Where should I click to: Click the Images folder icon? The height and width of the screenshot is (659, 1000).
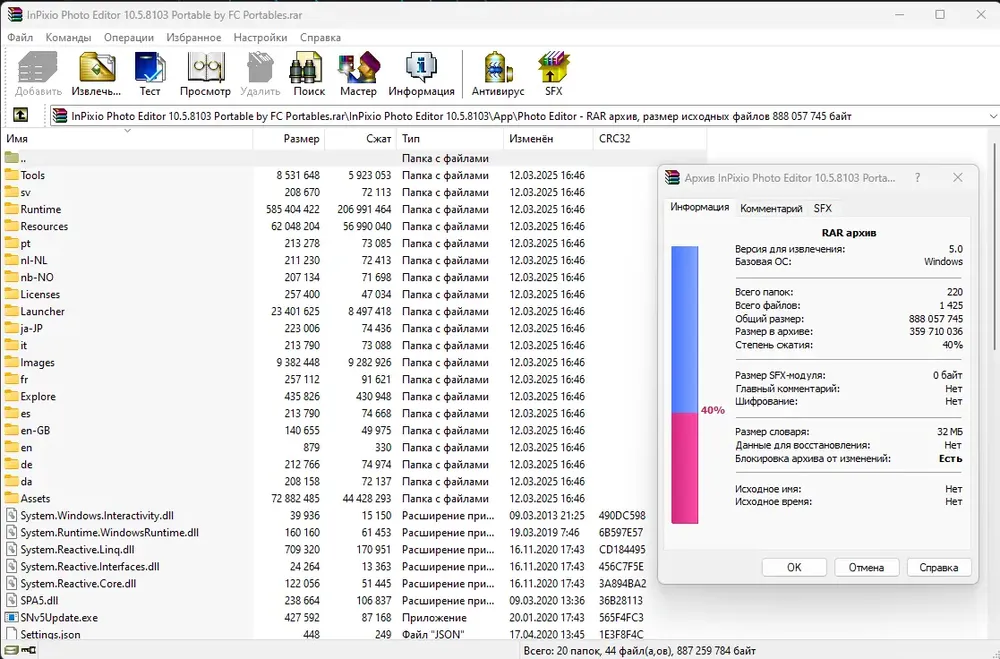click(x=11, y=362)
